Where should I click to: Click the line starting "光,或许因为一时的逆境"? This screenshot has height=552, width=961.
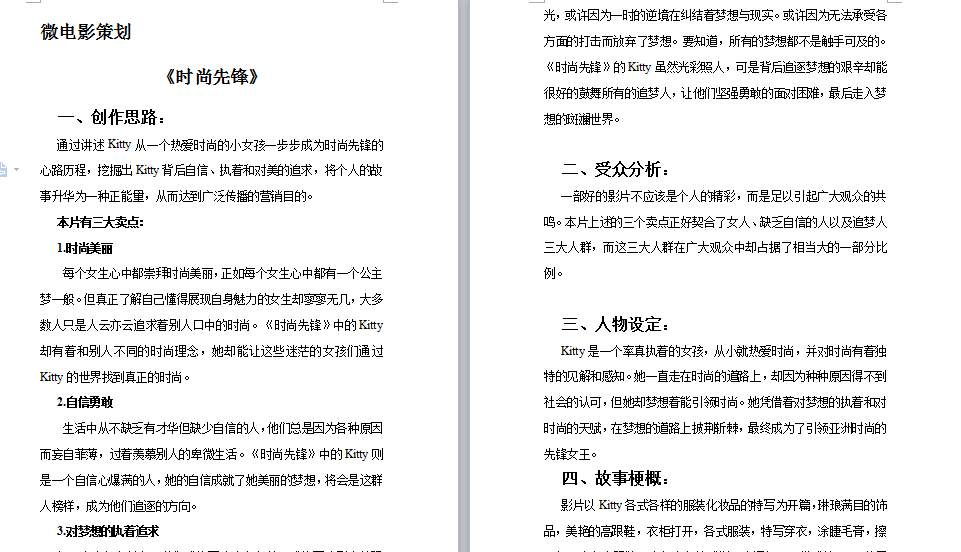coord(715,15)
